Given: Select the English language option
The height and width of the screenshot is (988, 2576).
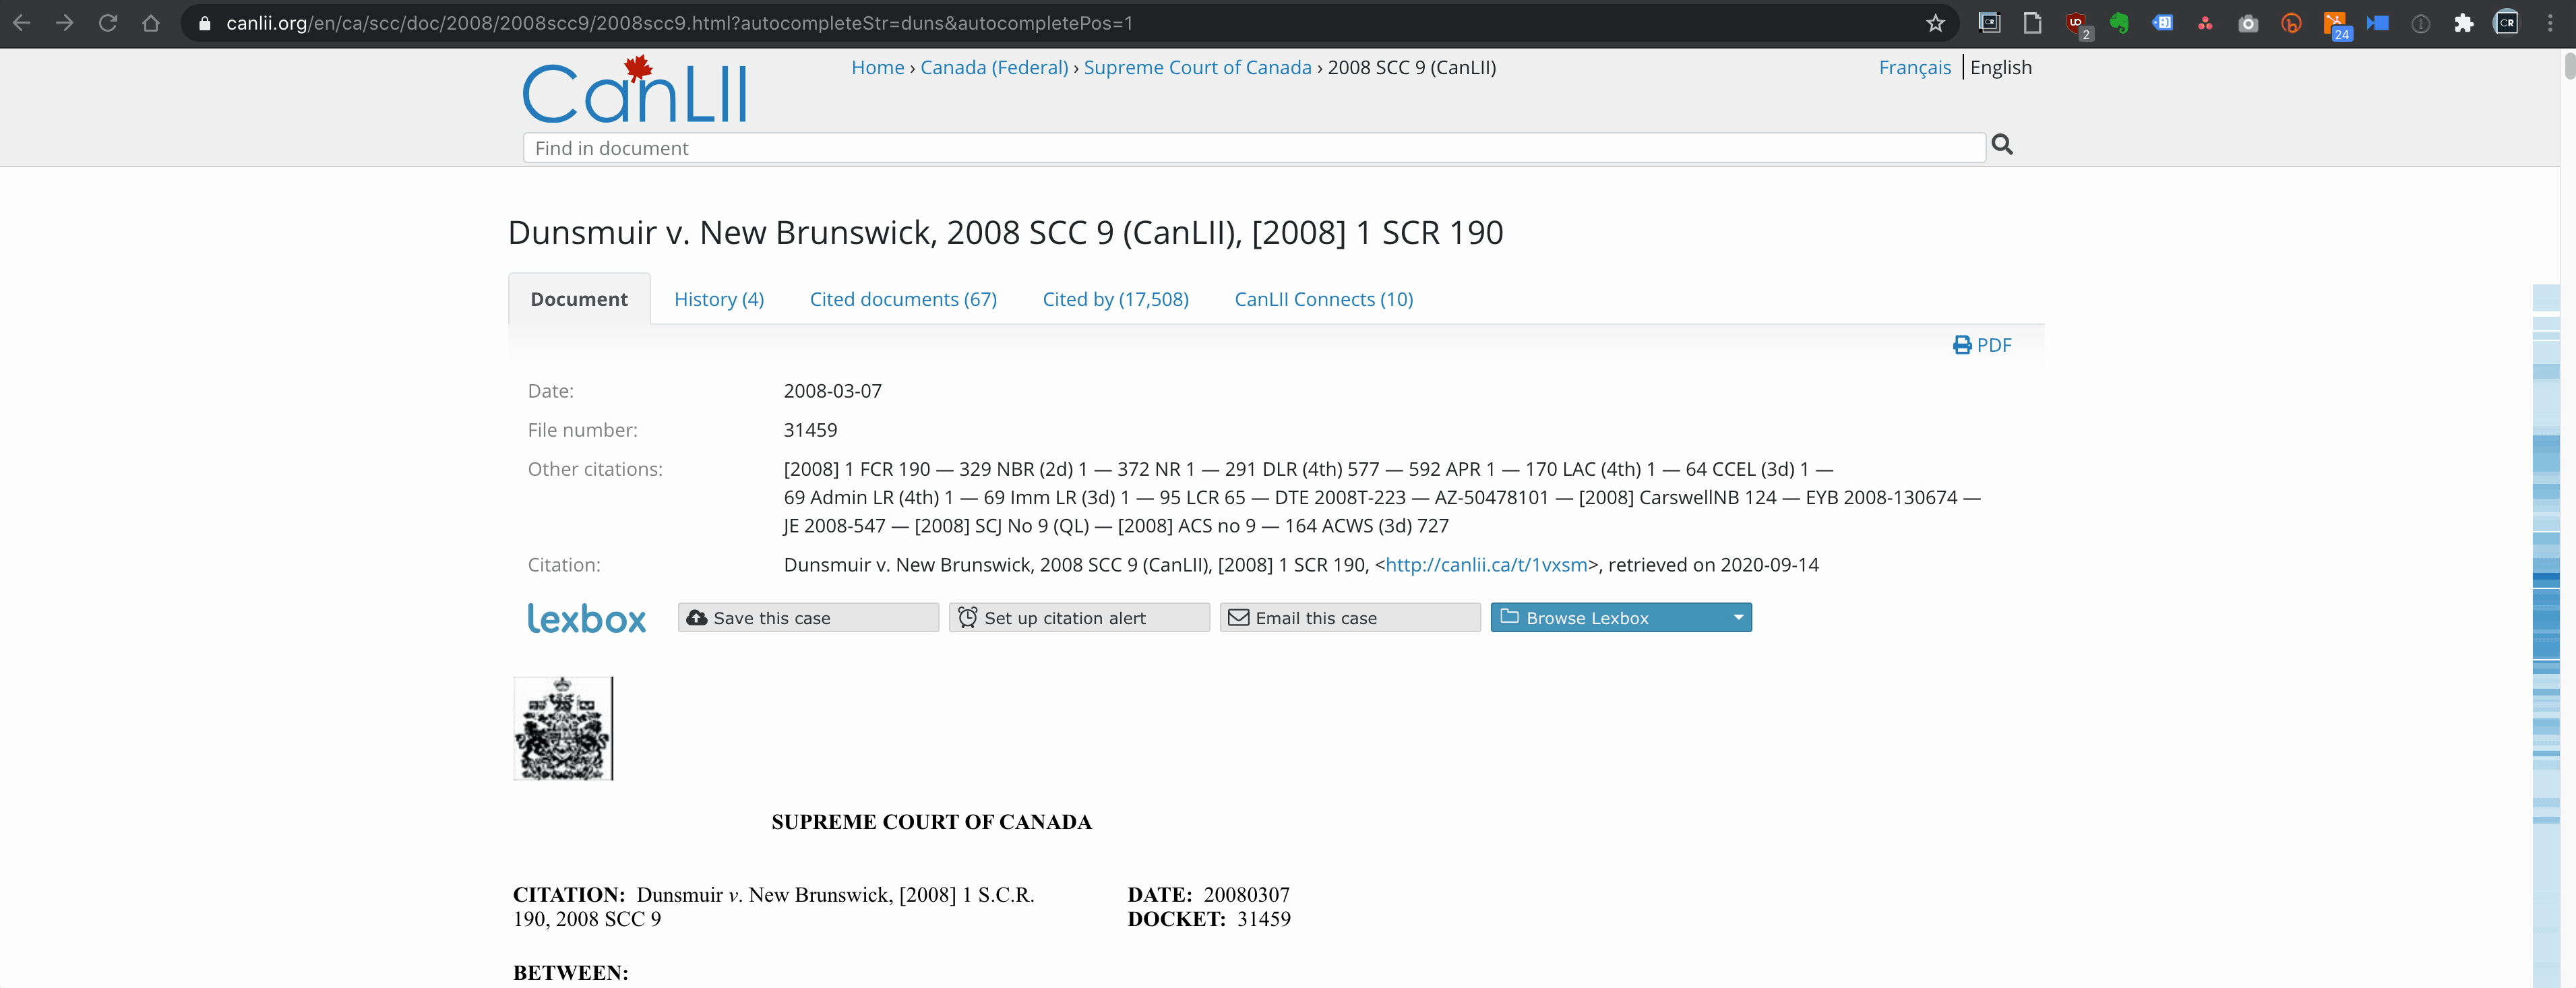Looking at the screenshot, I should pos(2000,67).
